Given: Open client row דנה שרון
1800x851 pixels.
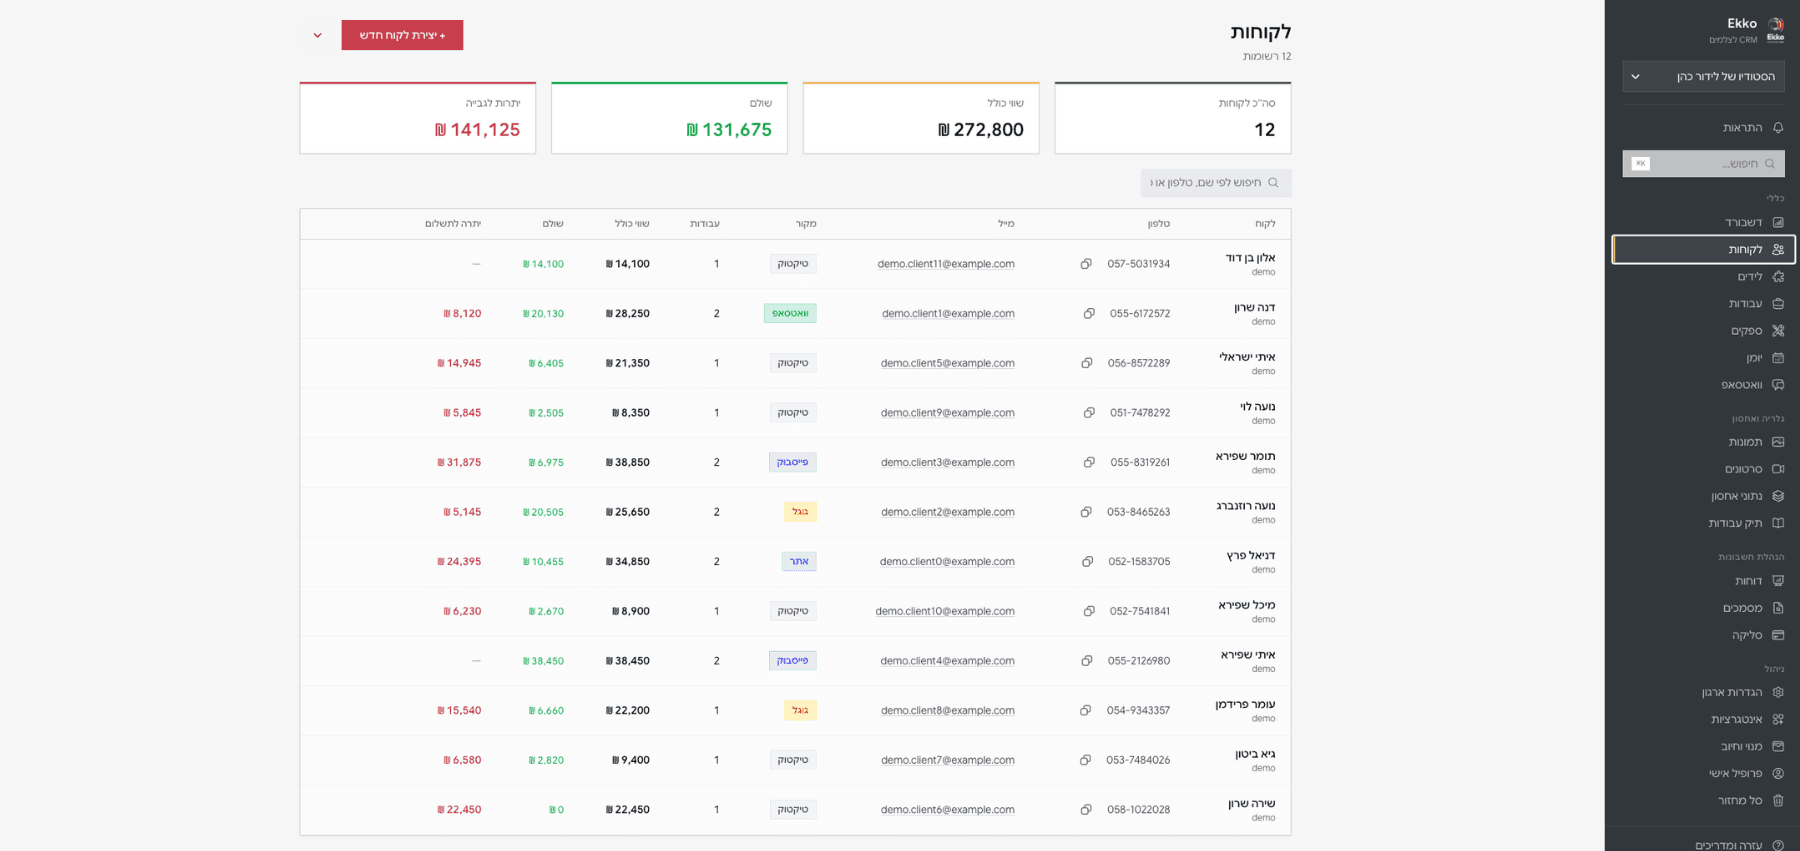Looking at the screenshot, I should [795, 313].
